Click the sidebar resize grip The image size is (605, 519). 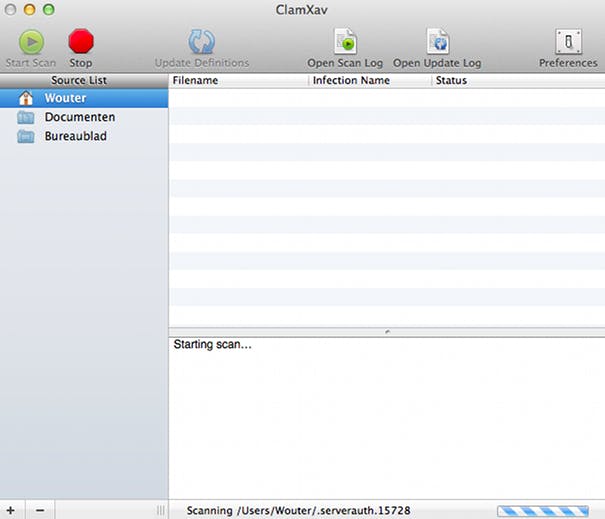pyautogui.click(x=161, y=510)
